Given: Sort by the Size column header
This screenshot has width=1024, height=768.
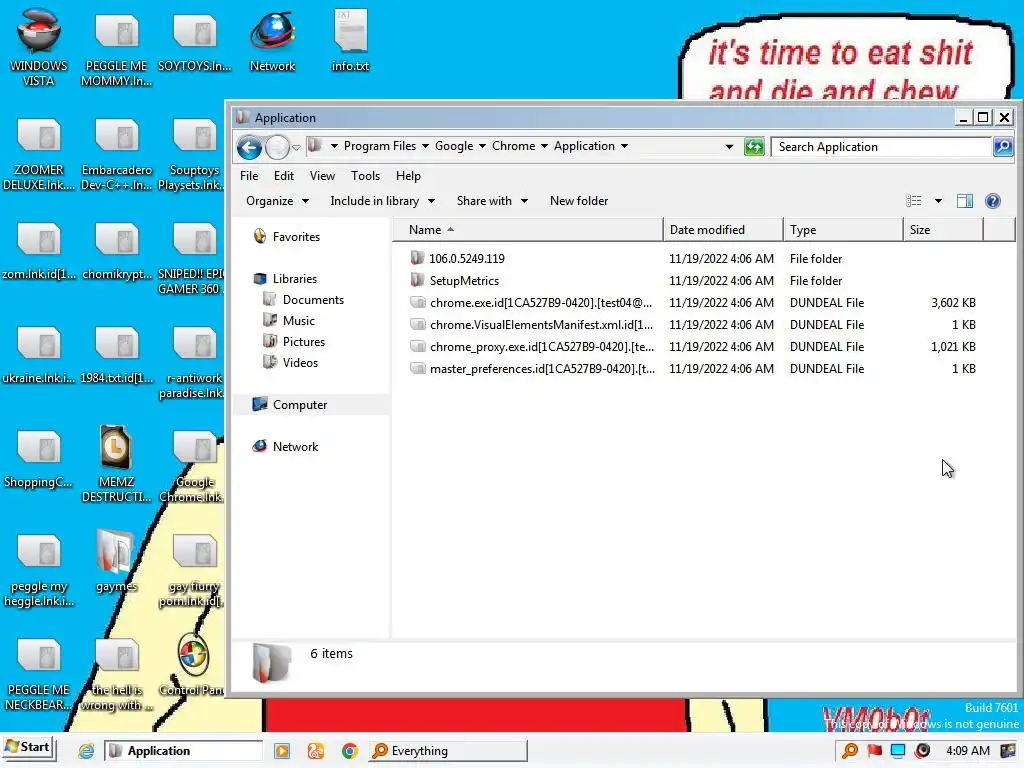Looking at the screenshot, I should point(943,230).
